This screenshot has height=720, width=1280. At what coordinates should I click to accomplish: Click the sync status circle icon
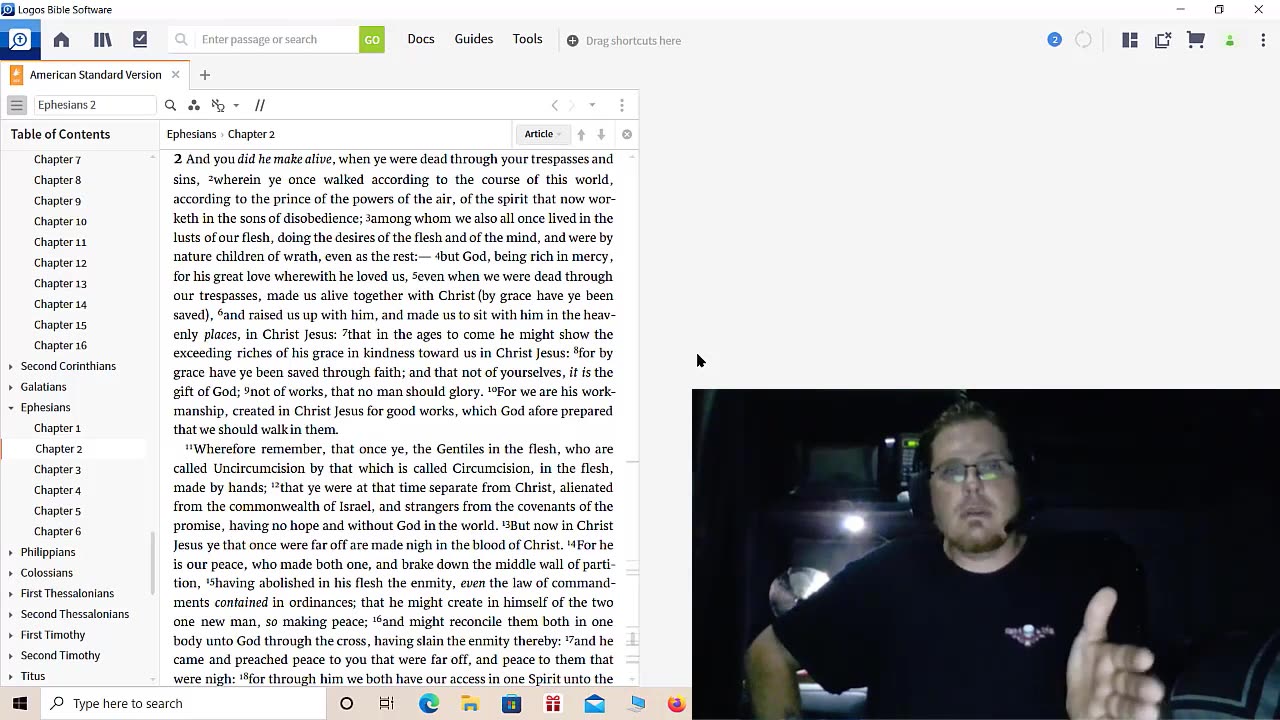click(x=1083, y=40)
